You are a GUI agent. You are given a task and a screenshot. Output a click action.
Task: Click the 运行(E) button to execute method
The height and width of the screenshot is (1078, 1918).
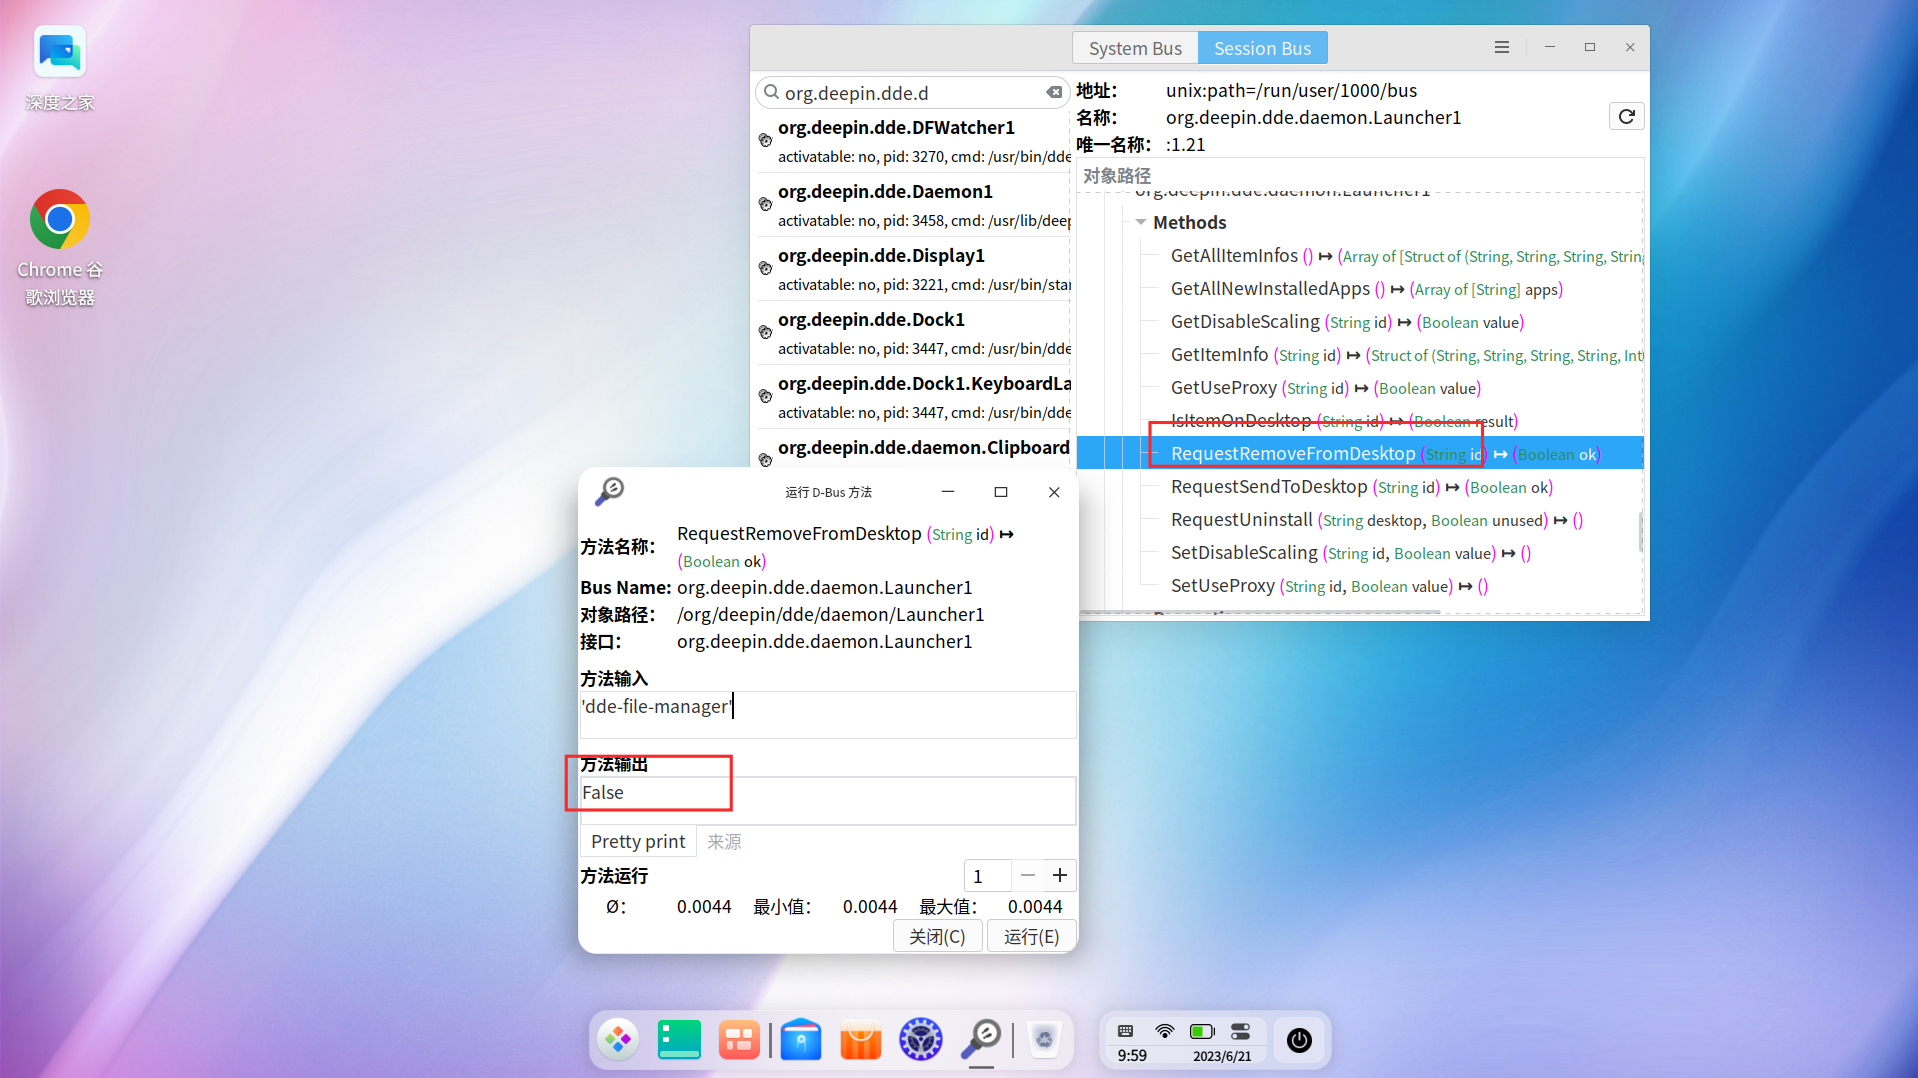point(1031,936)
